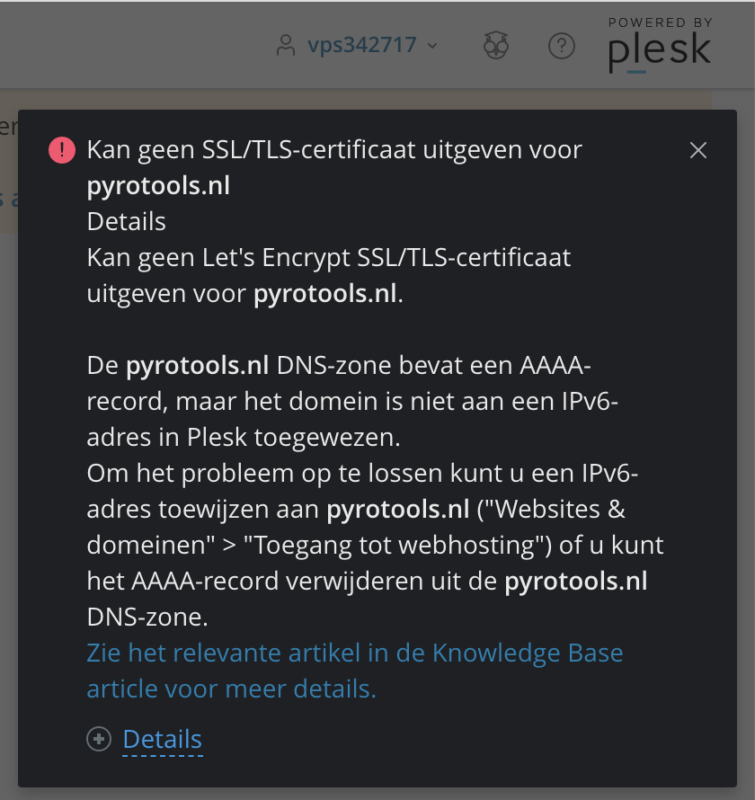Open the Plesk Advisor owl icon
755x800 pixels.
click(x=496, y=46)
